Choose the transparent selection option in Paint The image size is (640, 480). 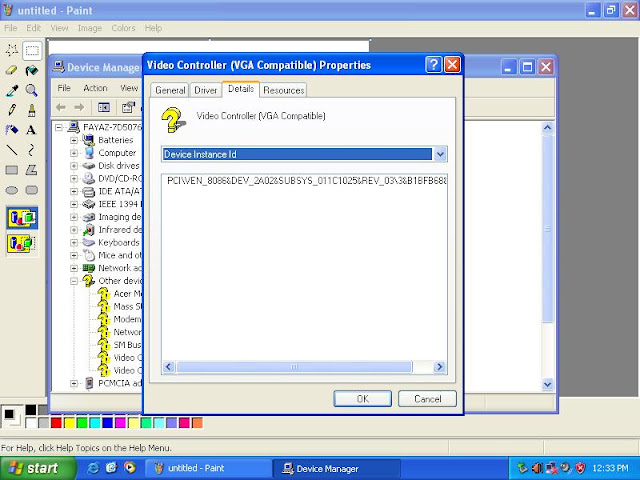22,243
